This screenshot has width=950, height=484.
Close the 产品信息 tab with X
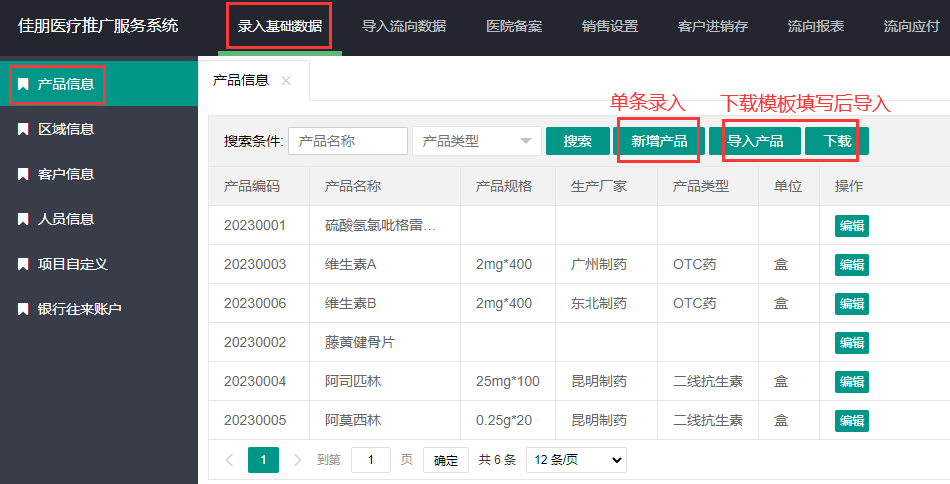[x=286, y=81]
